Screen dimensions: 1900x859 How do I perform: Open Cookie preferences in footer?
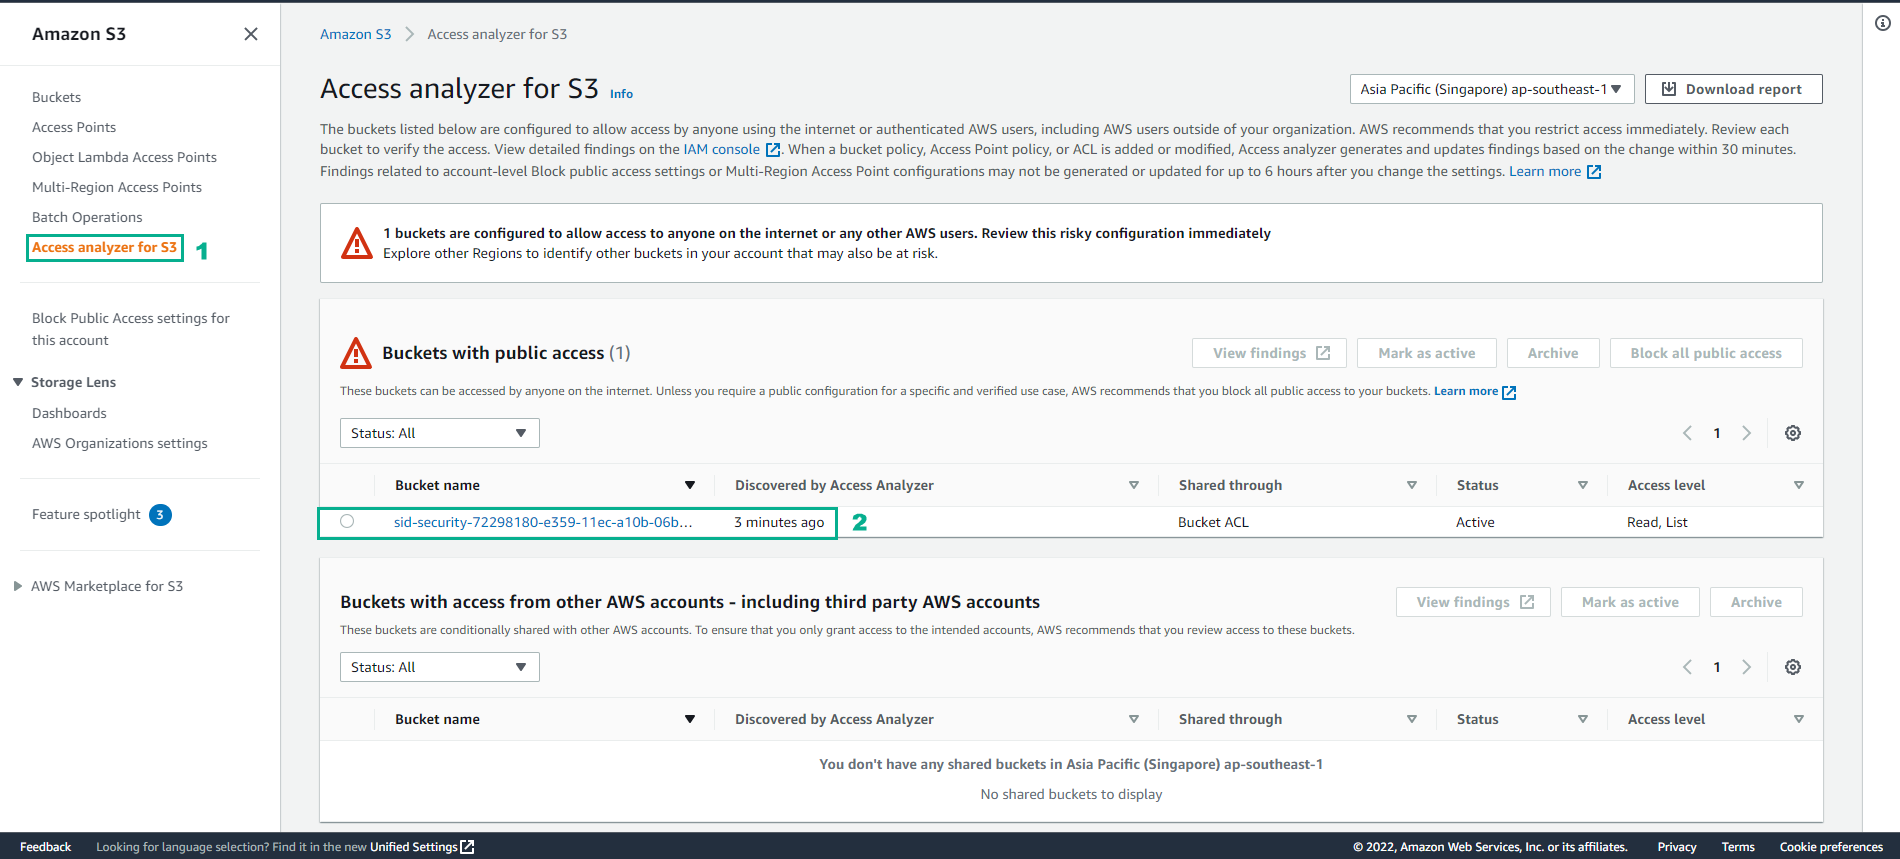pyautogui.click(x=1831, y=847)
